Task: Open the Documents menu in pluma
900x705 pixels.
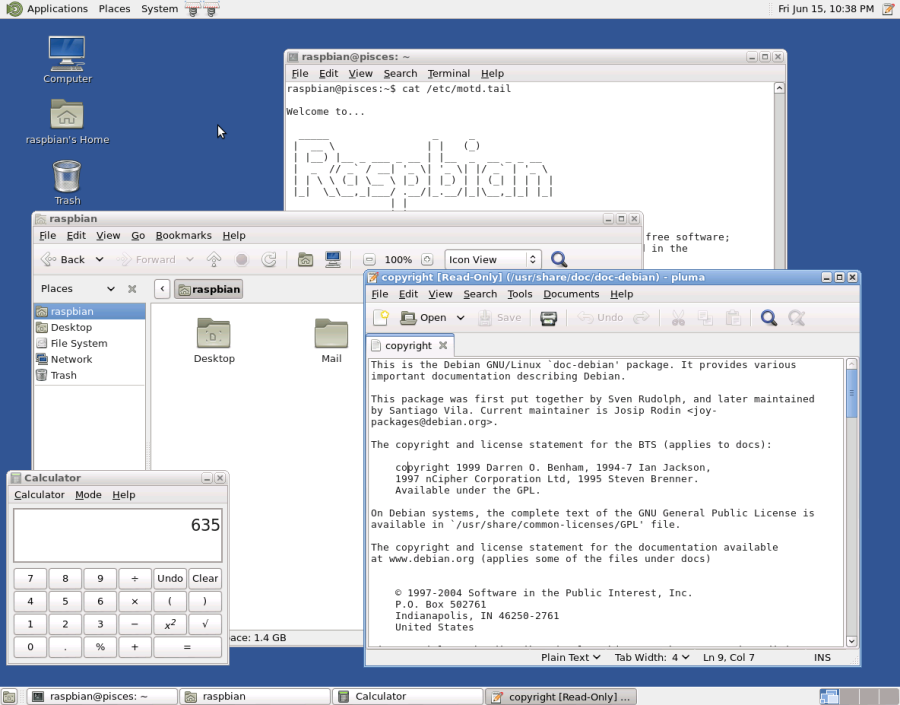Action: click(x=571, y=294)
